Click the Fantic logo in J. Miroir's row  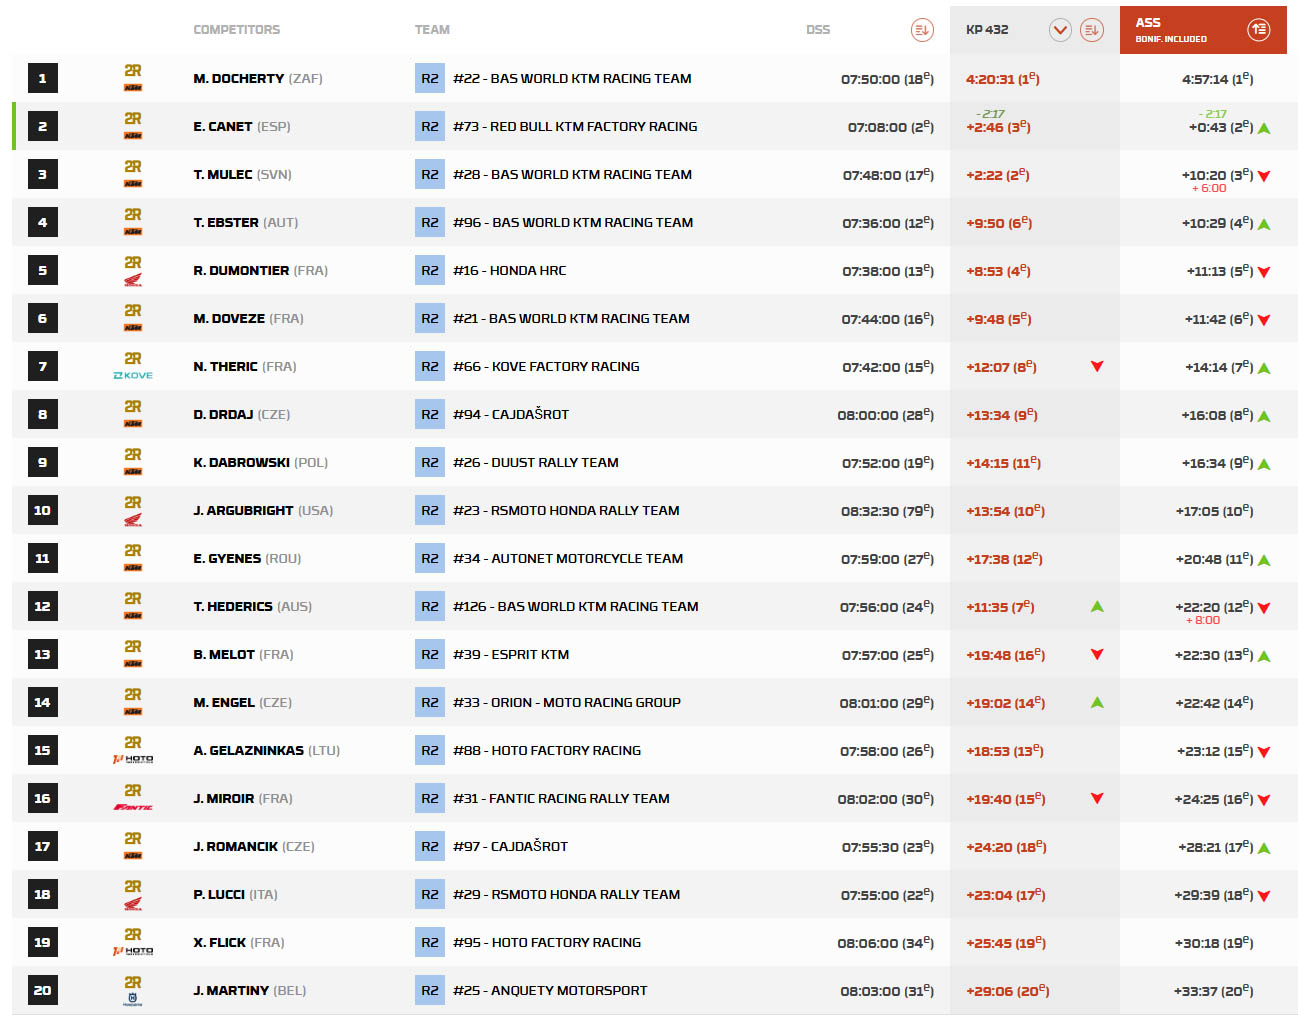point(133,807)
